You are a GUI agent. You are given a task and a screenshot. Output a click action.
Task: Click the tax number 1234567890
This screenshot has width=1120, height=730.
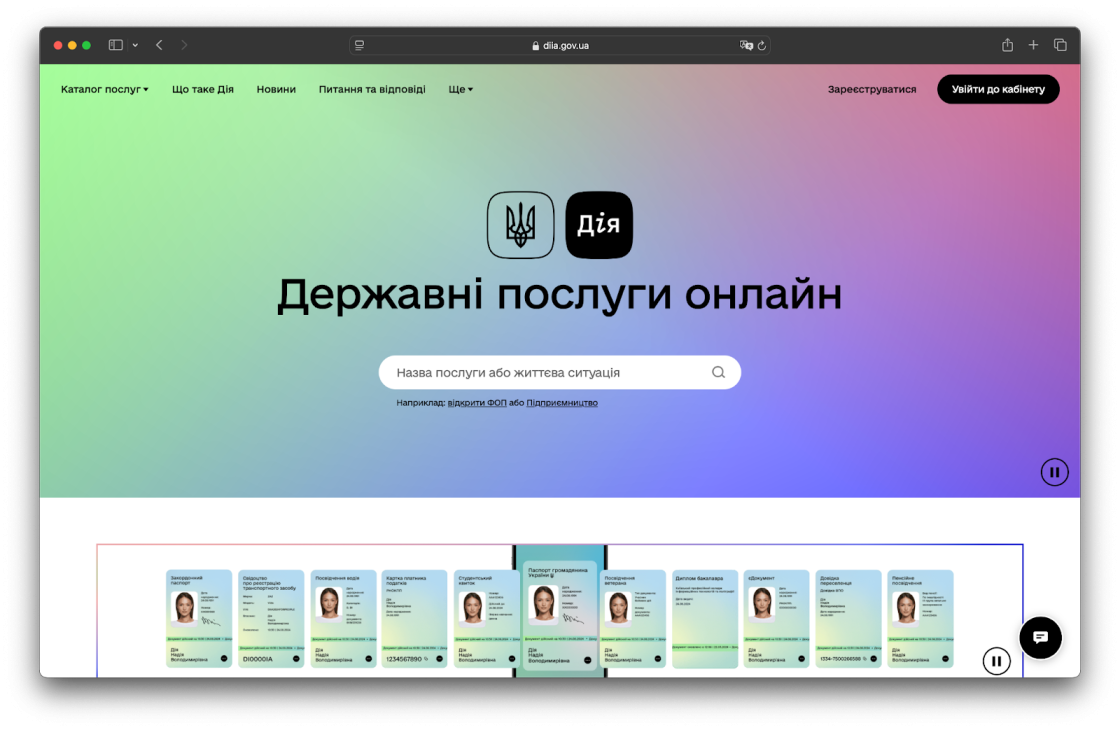click(404, 659)
